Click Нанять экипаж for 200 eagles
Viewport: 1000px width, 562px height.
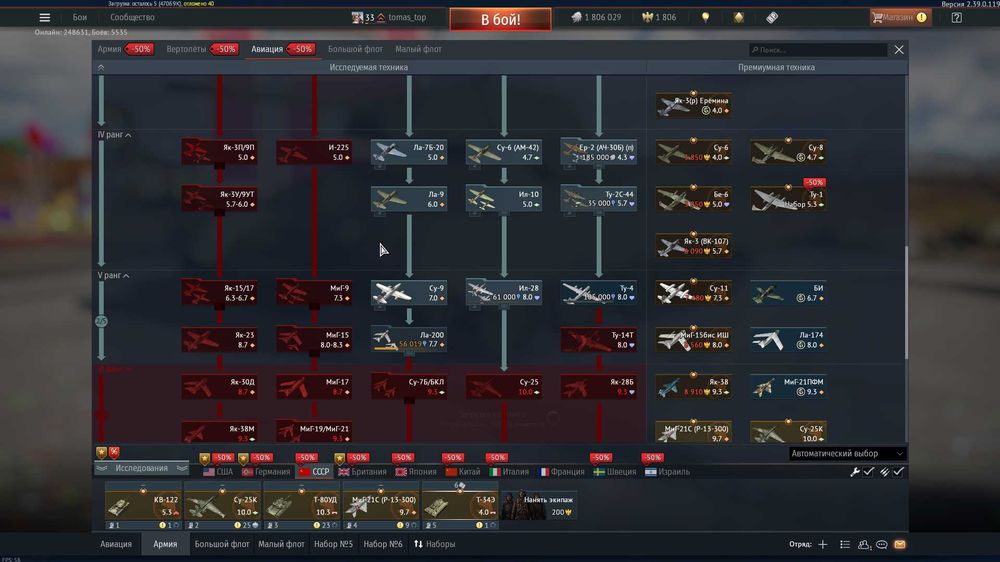[540, 505]
